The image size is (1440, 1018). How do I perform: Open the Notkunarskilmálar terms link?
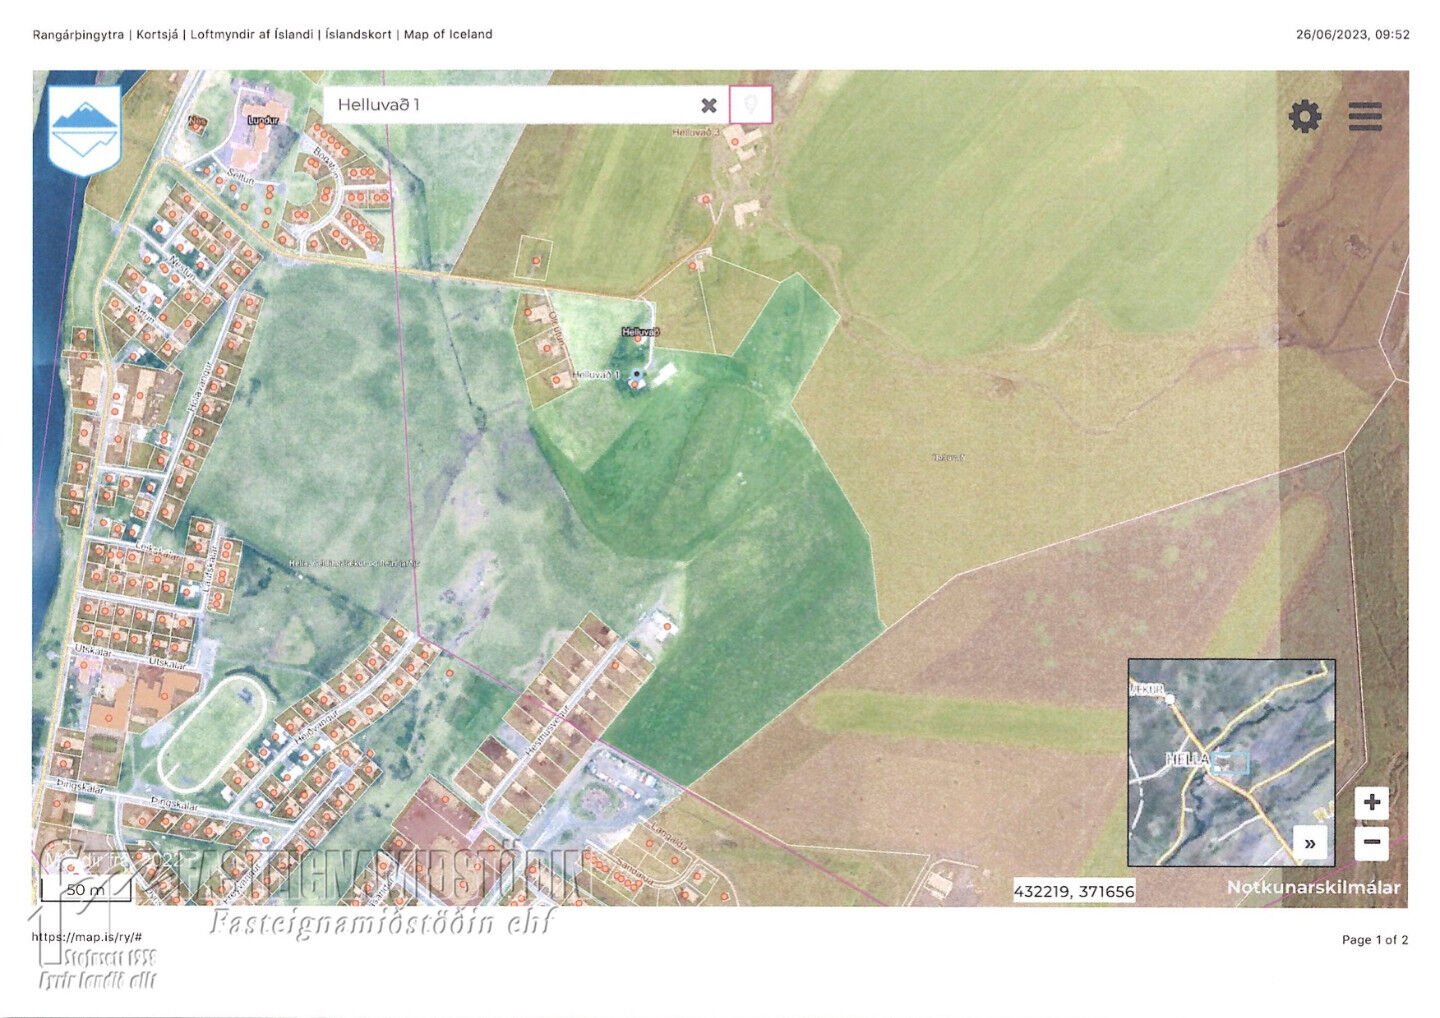[1313, 887]
